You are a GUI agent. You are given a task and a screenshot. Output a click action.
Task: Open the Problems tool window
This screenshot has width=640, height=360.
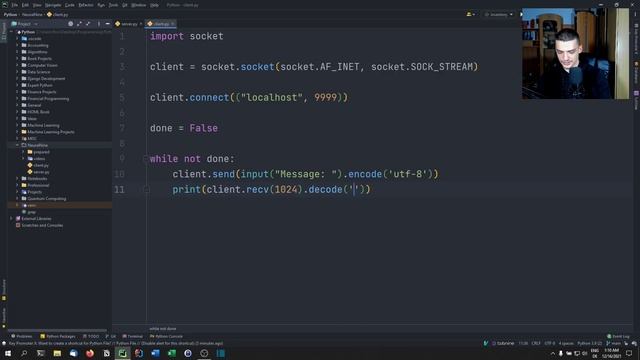coord(22,336)
